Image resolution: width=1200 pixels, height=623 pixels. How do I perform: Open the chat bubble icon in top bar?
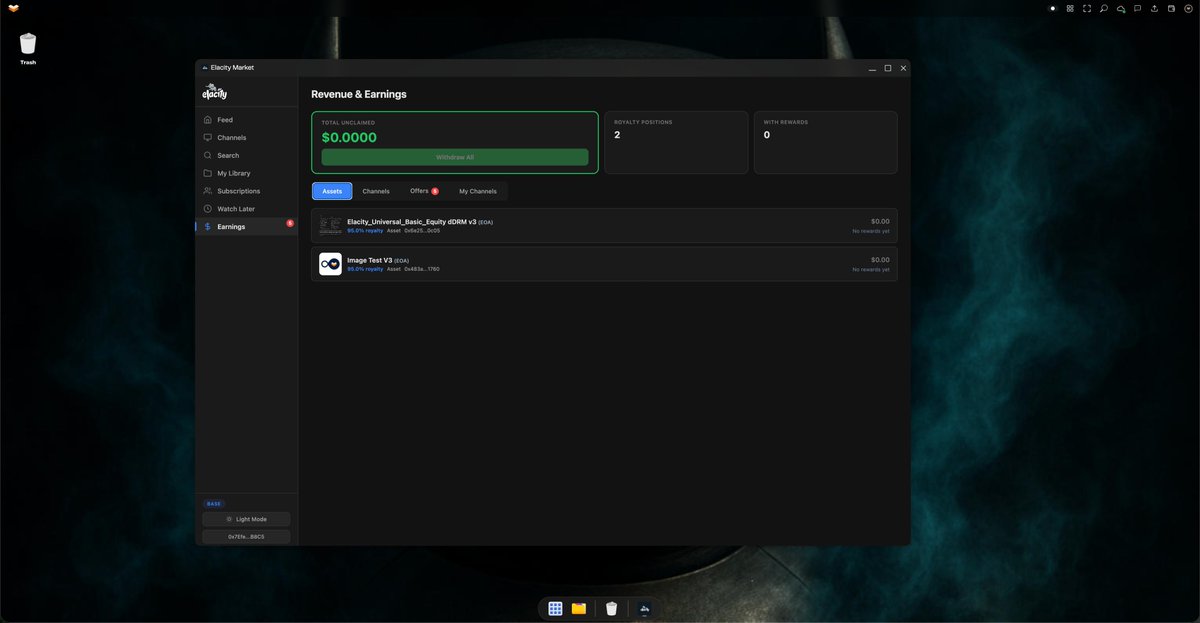1138,8
